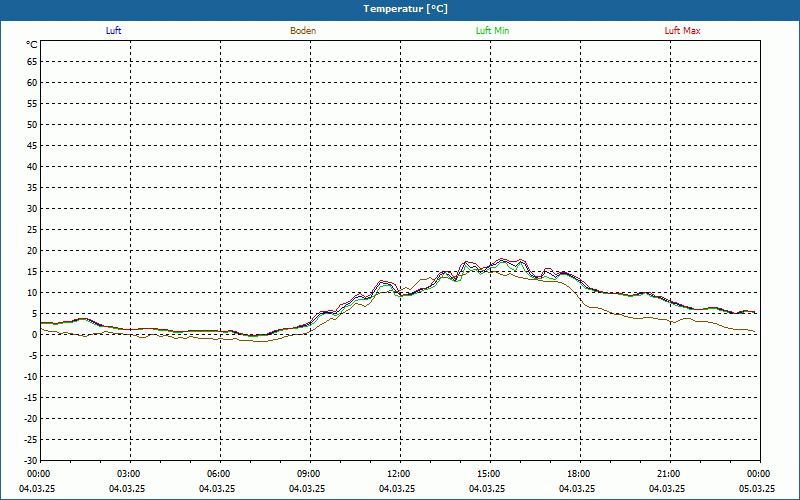Click the 15:00 time axis label
This screenshot has width=800, height=500.
tap(489, 474)
